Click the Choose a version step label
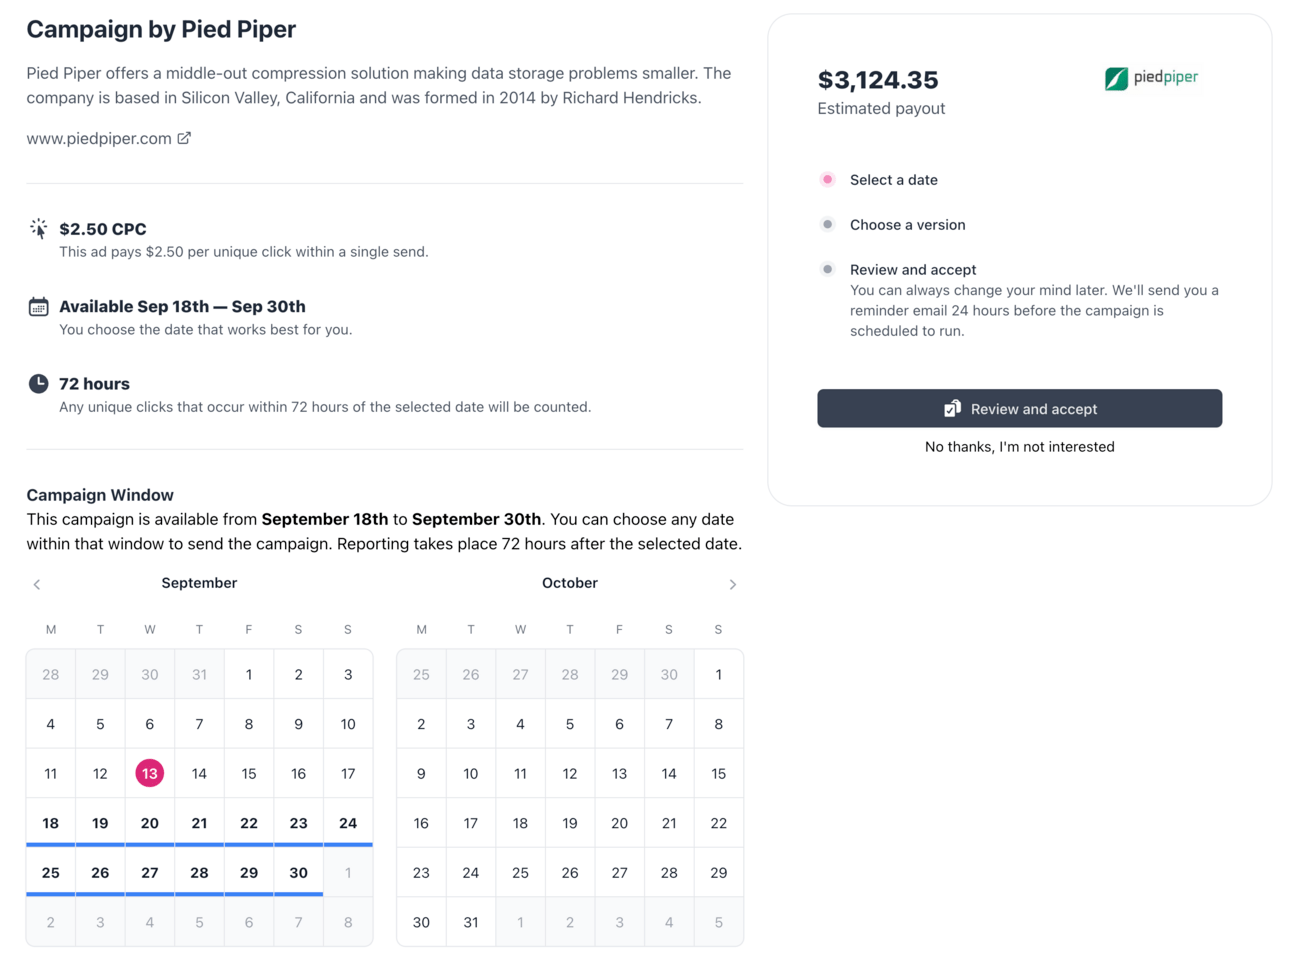1292x957 pixels. click(x=908, y=225)
